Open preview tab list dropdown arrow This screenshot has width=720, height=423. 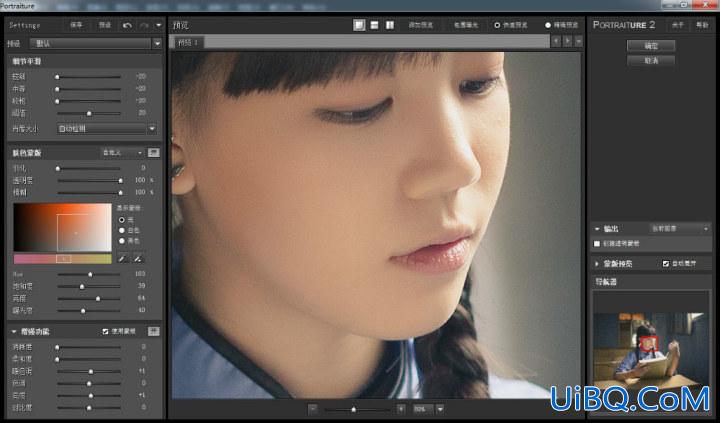pyautogui.click(x=579, y=41)
